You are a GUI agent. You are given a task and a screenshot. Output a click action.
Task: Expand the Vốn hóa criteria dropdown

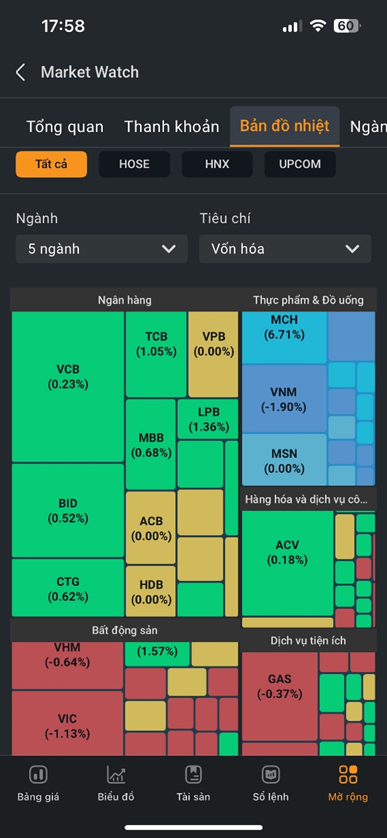pyautogui.click(x=285, y=249)
